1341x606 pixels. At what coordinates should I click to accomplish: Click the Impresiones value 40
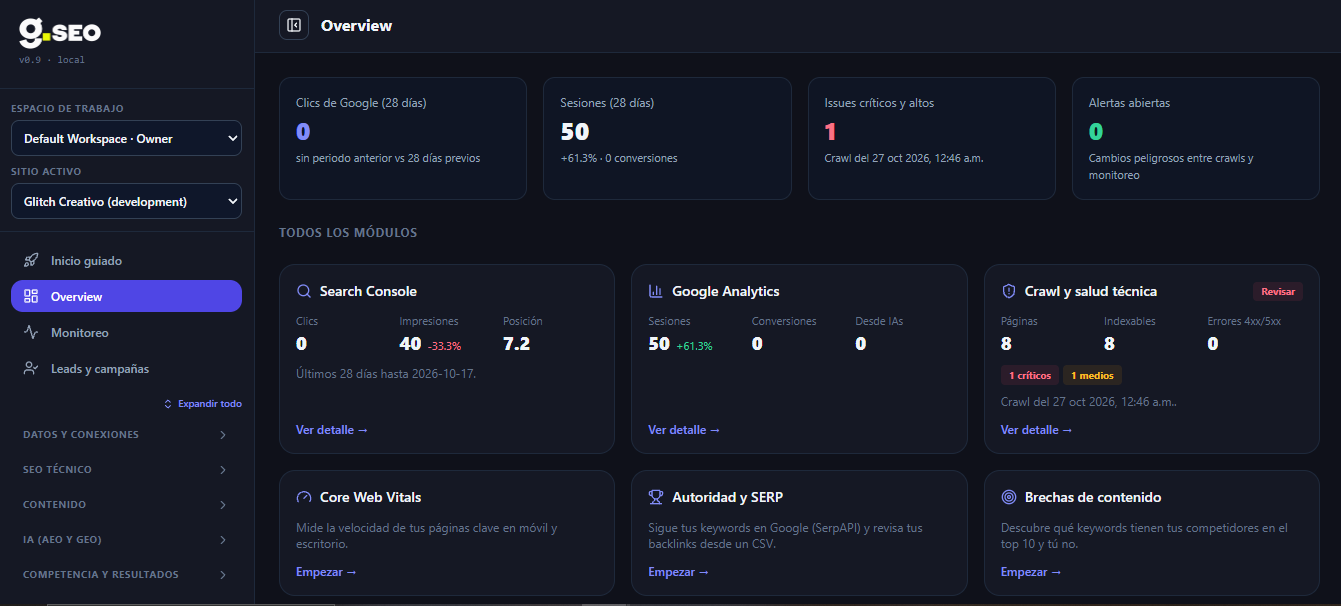pyautogui.click(x=410, y=344)
